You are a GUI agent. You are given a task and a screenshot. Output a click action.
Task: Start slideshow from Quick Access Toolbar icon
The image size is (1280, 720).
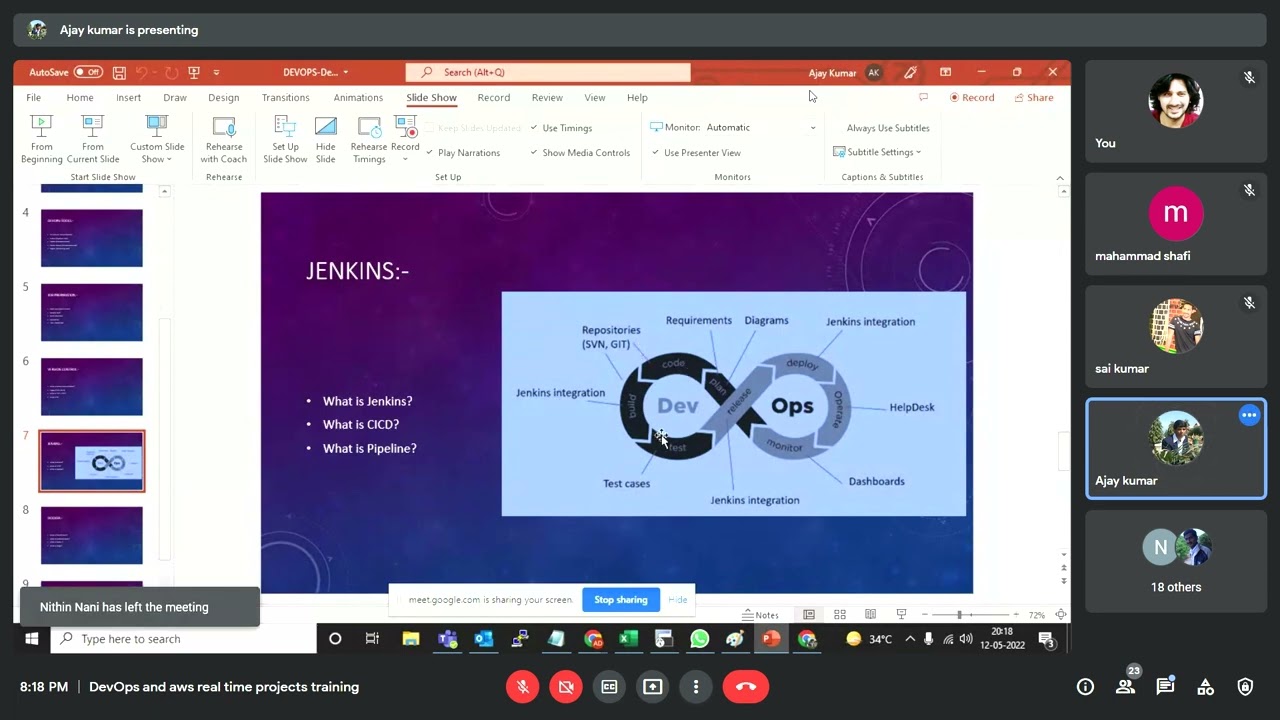194,73
